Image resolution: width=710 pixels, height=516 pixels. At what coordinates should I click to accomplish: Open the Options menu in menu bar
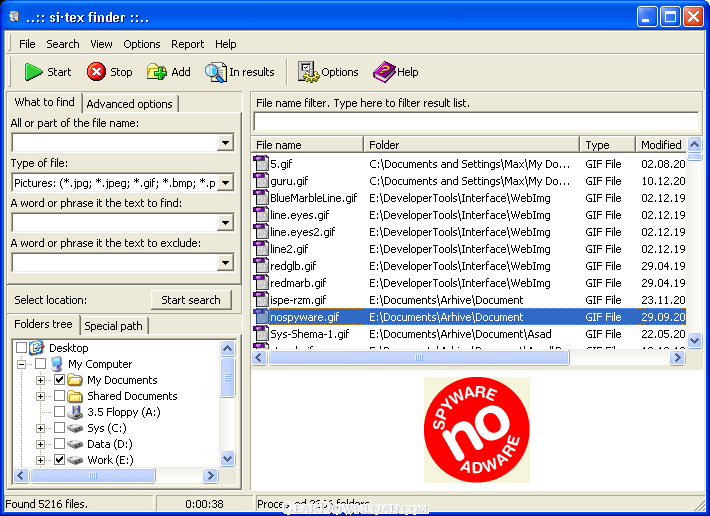[x=142, y=44]
